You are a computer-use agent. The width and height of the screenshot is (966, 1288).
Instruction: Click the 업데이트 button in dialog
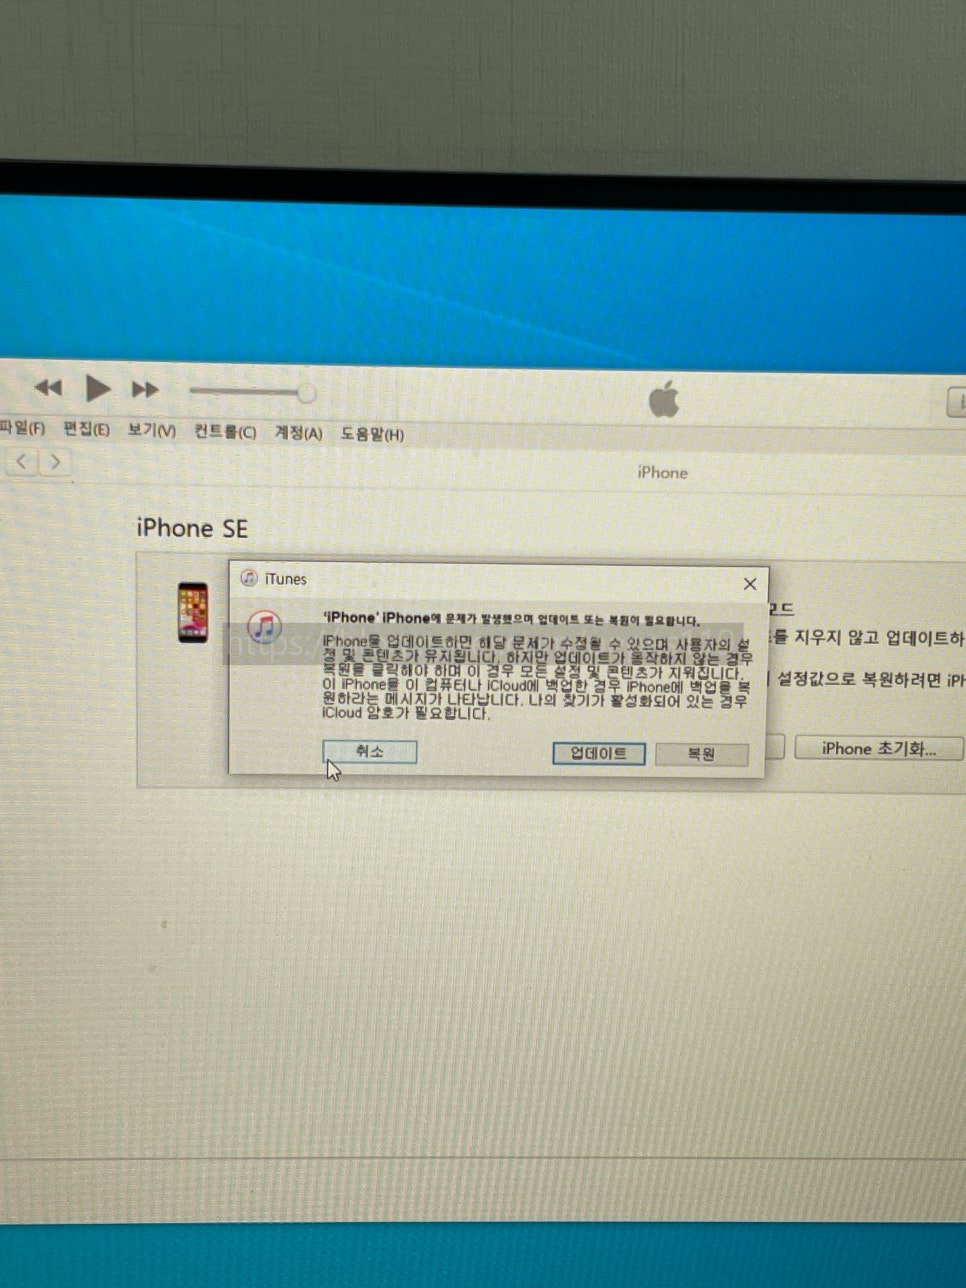click(598, 753)
